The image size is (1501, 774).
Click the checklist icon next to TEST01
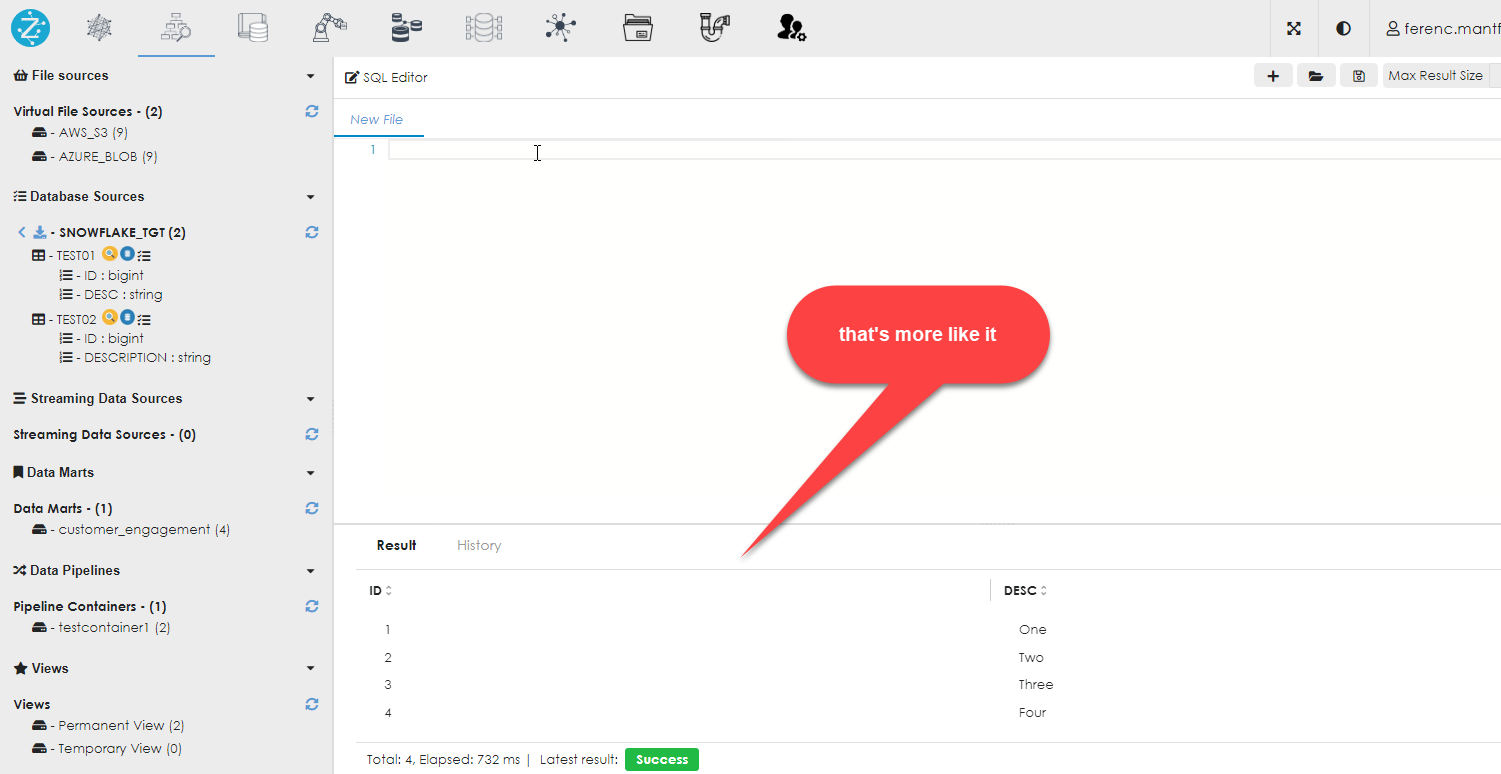tap(144, 256)
